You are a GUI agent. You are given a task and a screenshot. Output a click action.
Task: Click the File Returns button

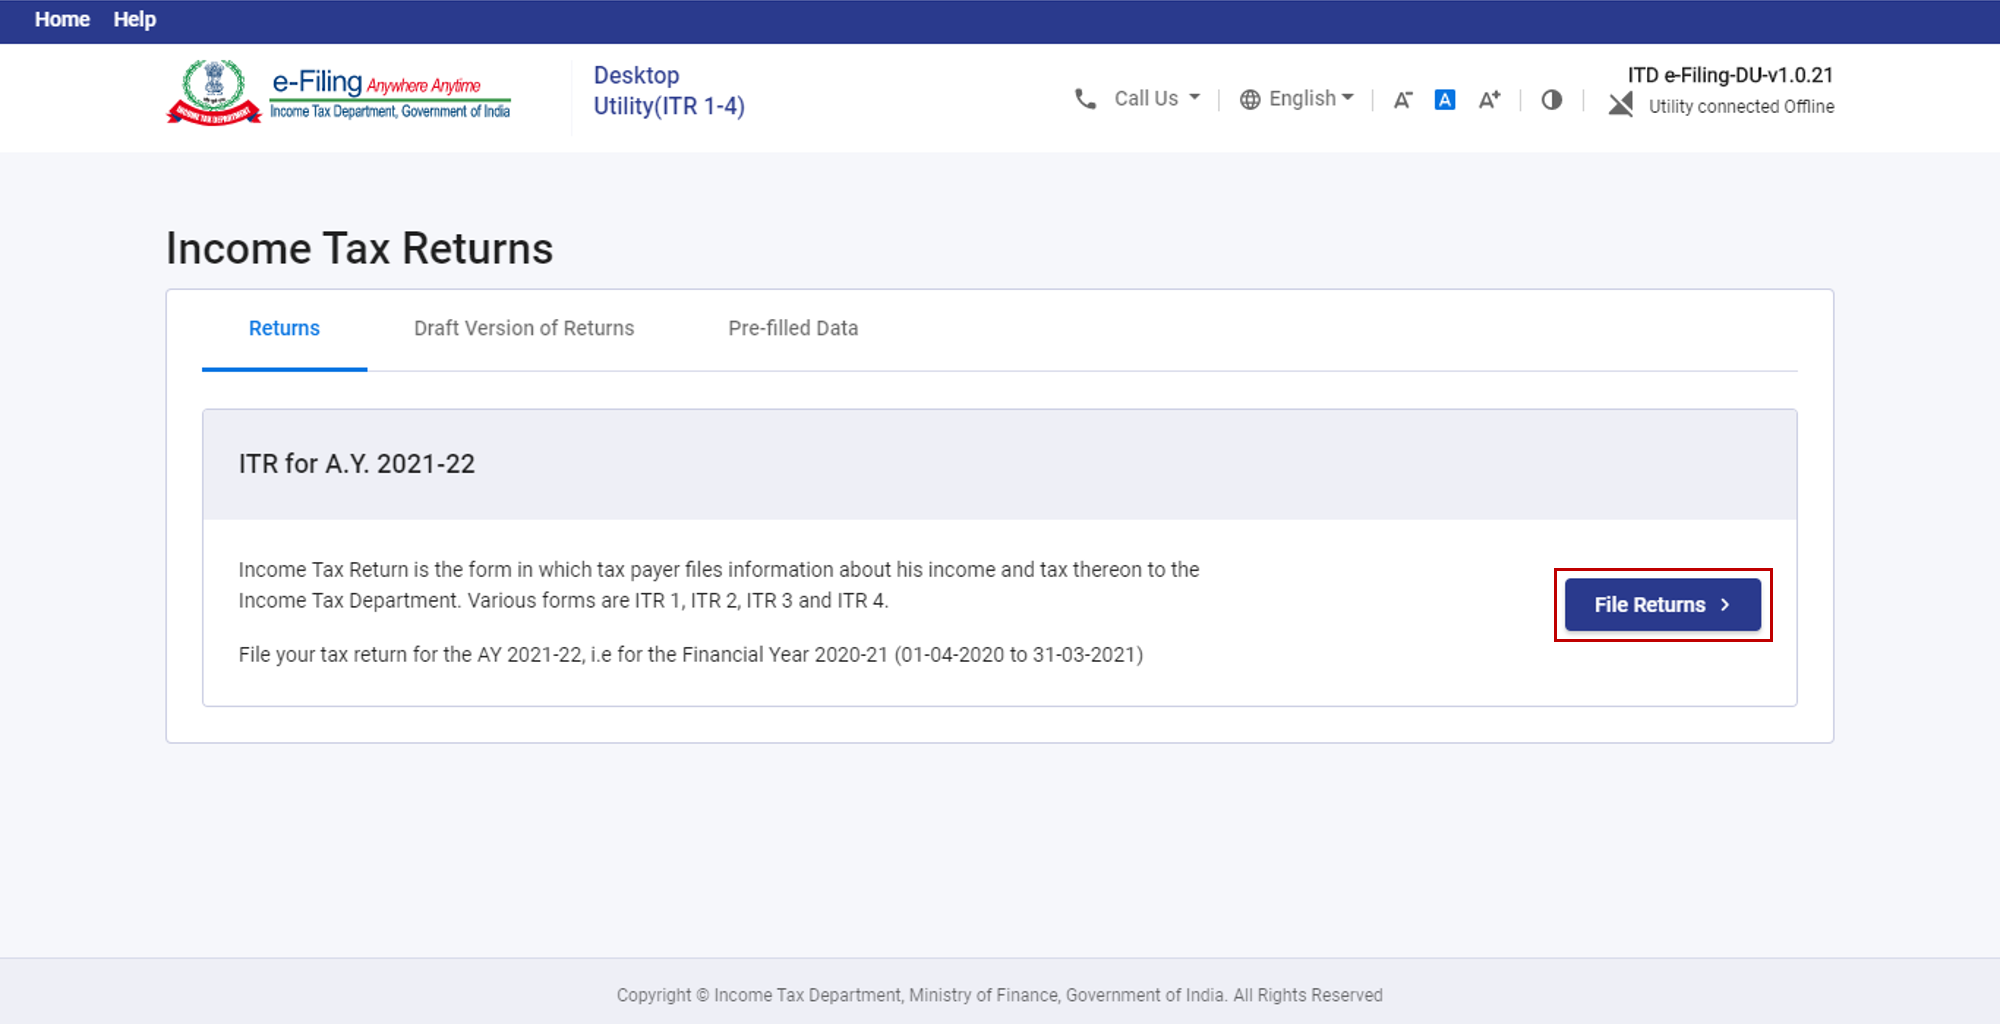[1661, 604]
